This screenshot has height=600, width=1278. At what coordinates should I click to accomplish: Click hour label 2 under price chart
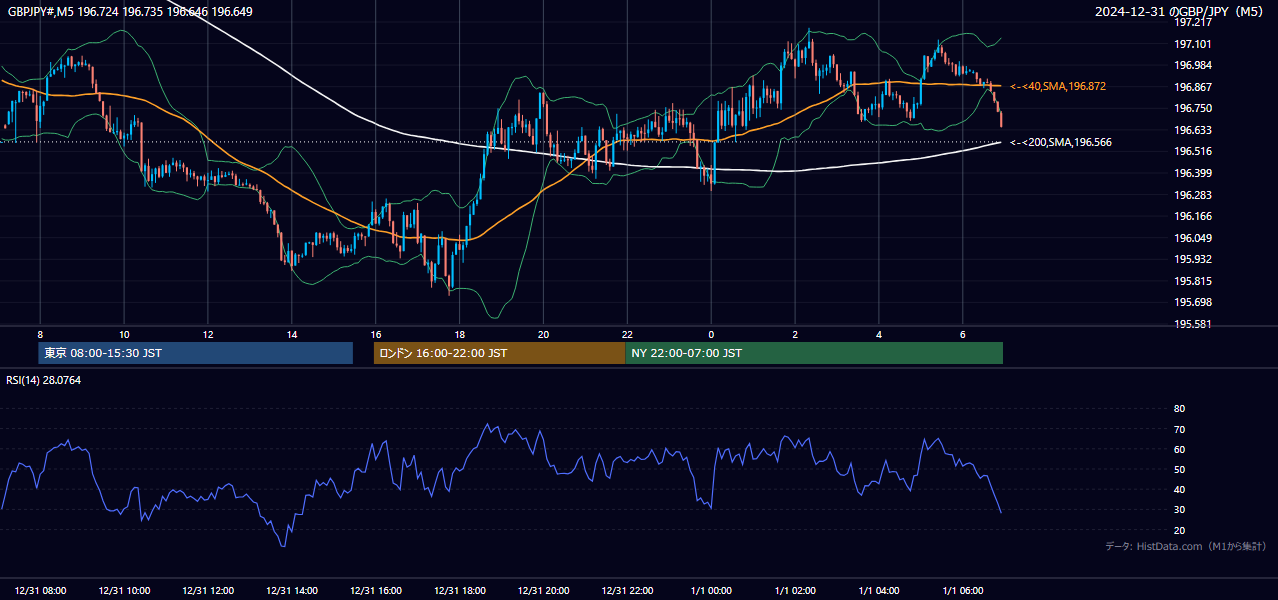tap(795, 334)
